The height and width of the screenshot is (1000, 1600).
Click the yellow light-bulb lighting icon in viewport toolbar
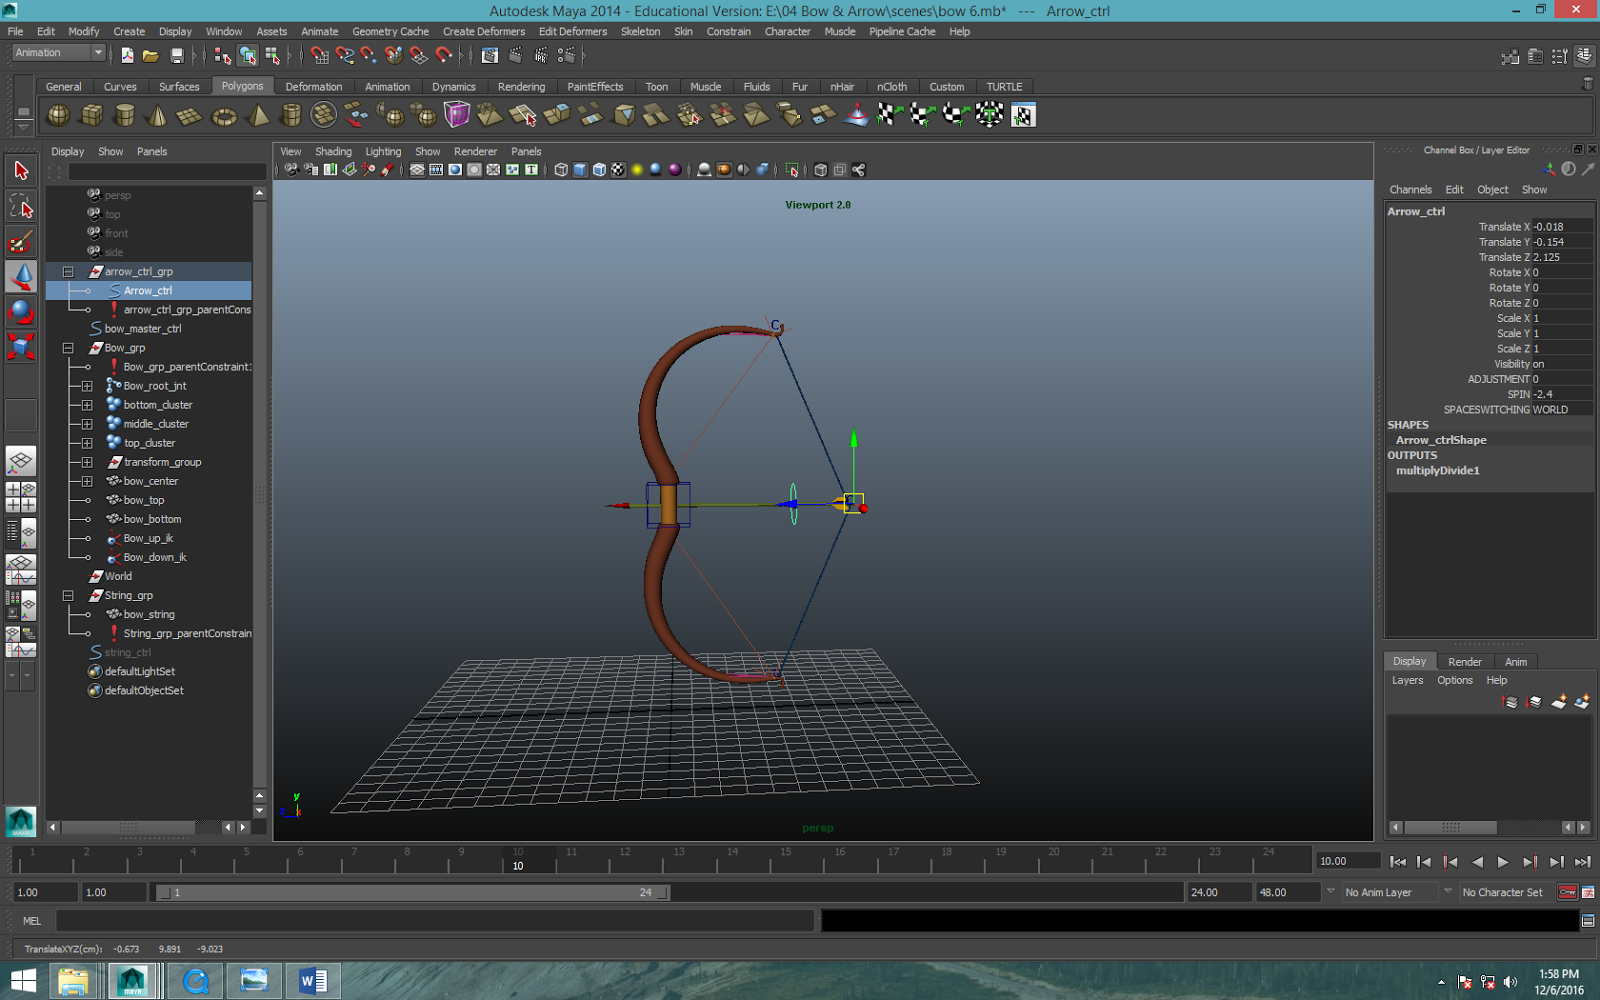pyautogui.click(x=637, y=170)
